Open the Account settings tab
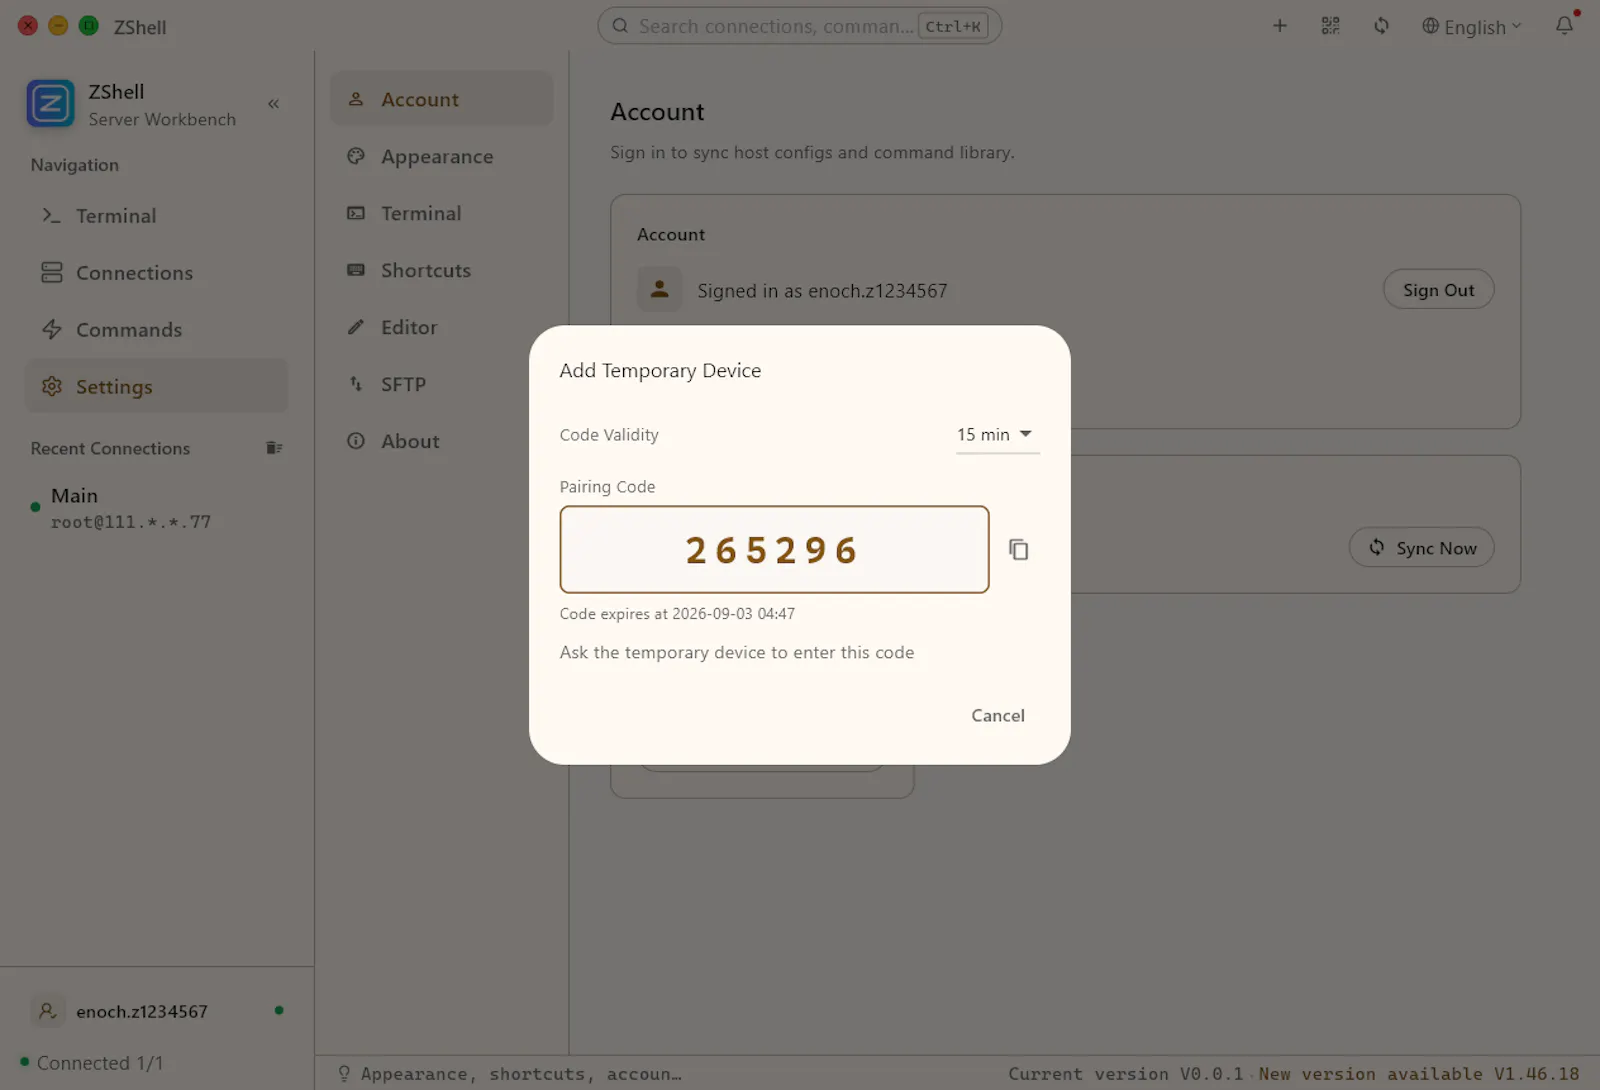1600x1090 pixels. (x=441, y=99)
